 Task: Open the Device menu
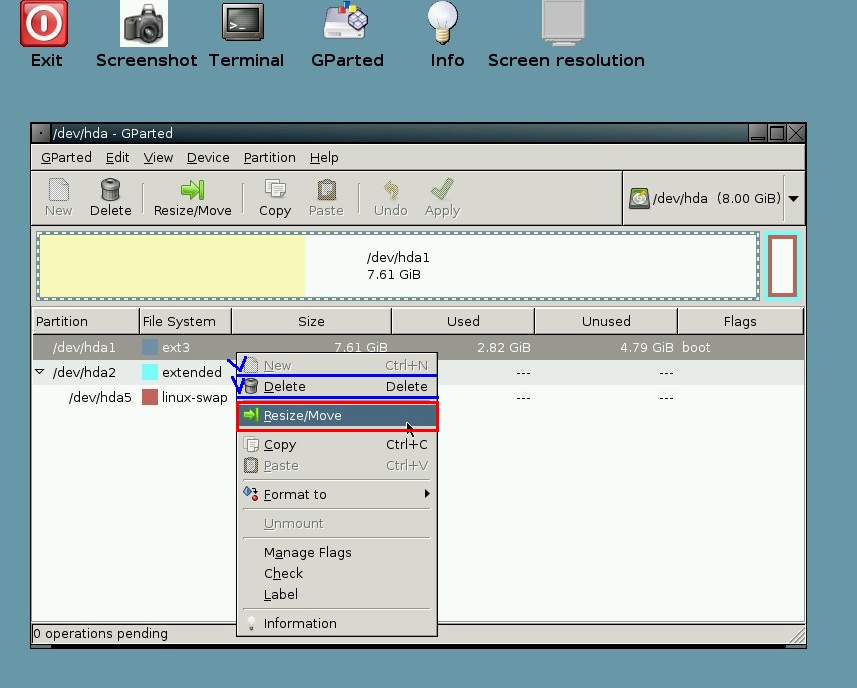208,157
